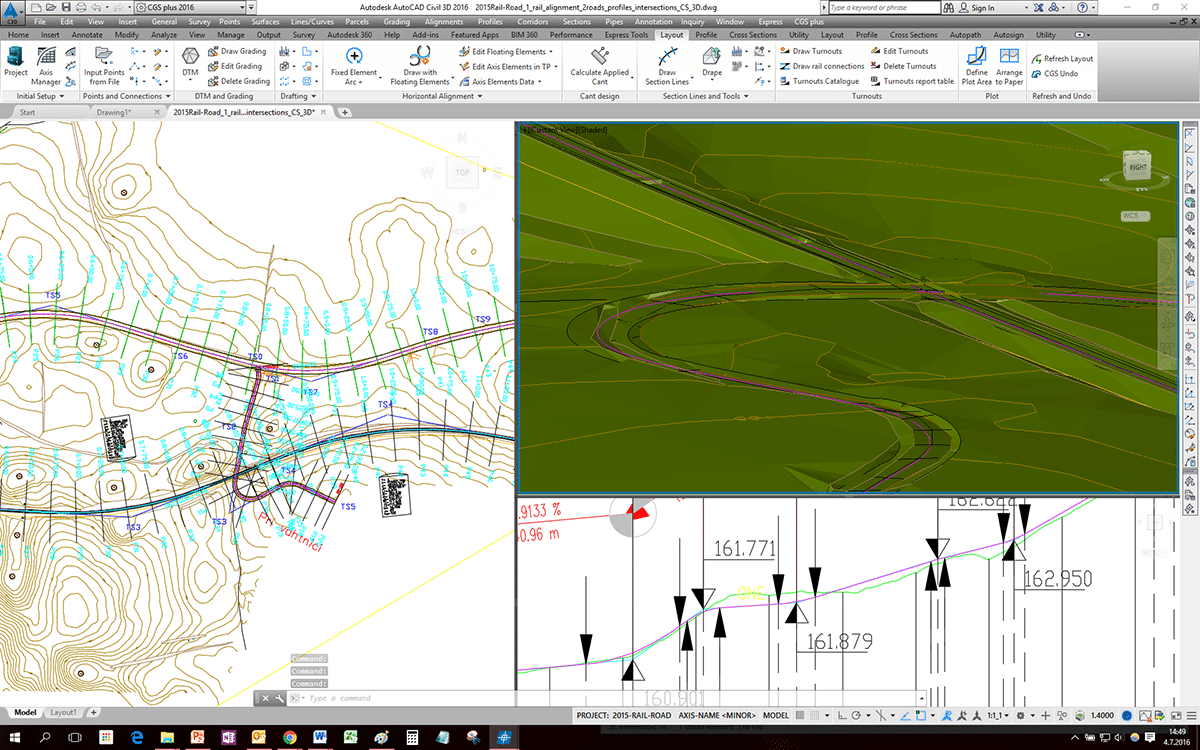Click Draw Turnouts
The width and height of the screenshot is (1200, 750).
(810, 51)
